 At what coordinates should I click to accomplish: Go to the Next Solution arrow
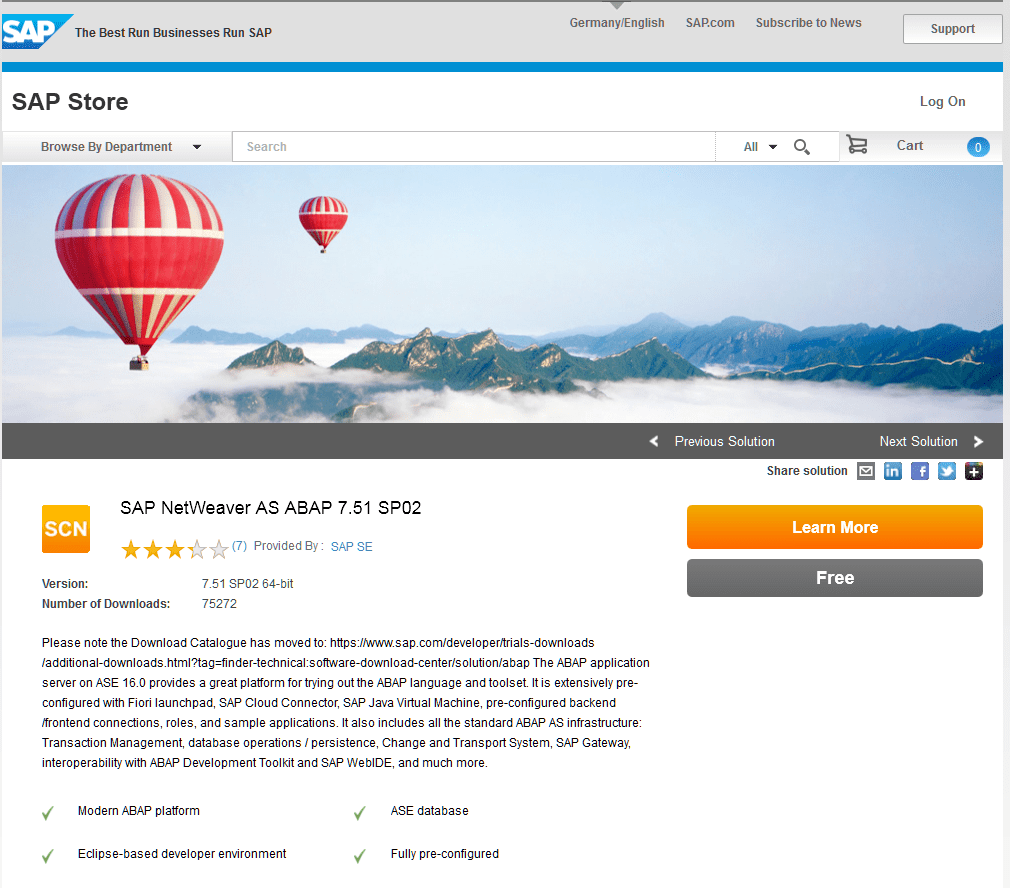[978, 441]
